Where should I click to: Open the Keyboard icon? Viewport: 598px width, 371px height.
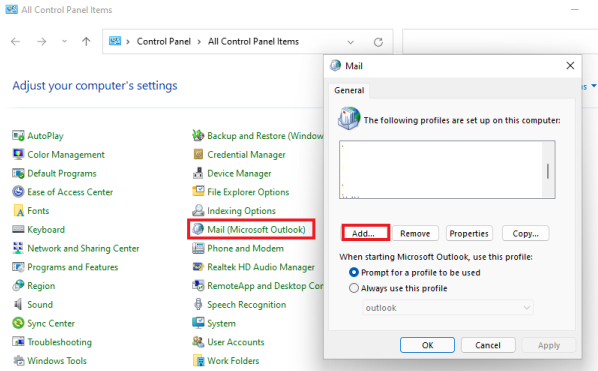[18, 229]
